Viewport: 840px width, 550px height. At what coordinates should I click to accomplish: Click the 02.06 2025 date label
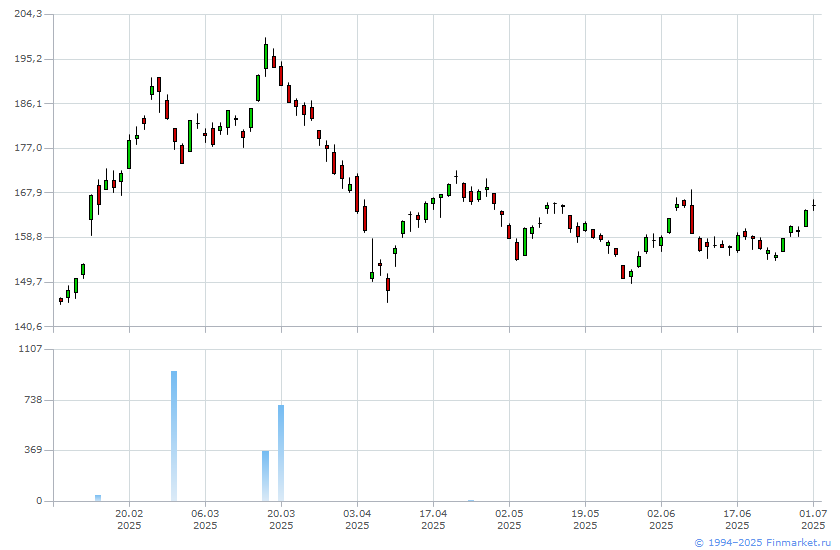[662, 519]
